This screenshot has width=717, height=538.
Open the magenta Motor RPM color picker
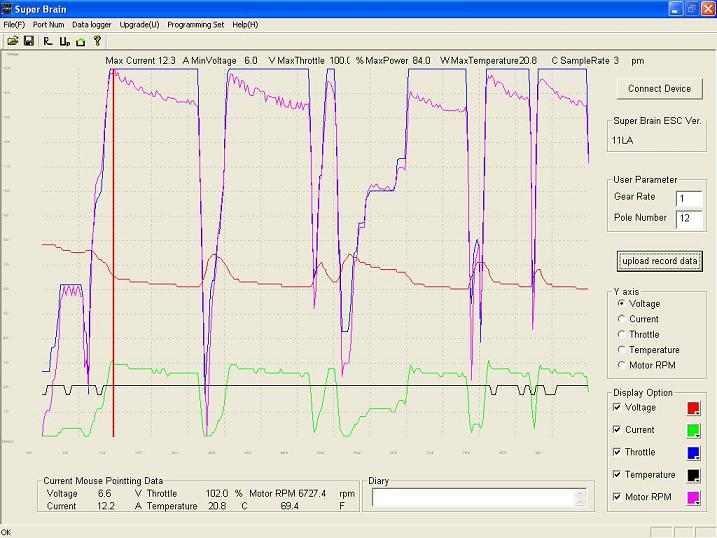pyautogui.click(x=693, y=498)
